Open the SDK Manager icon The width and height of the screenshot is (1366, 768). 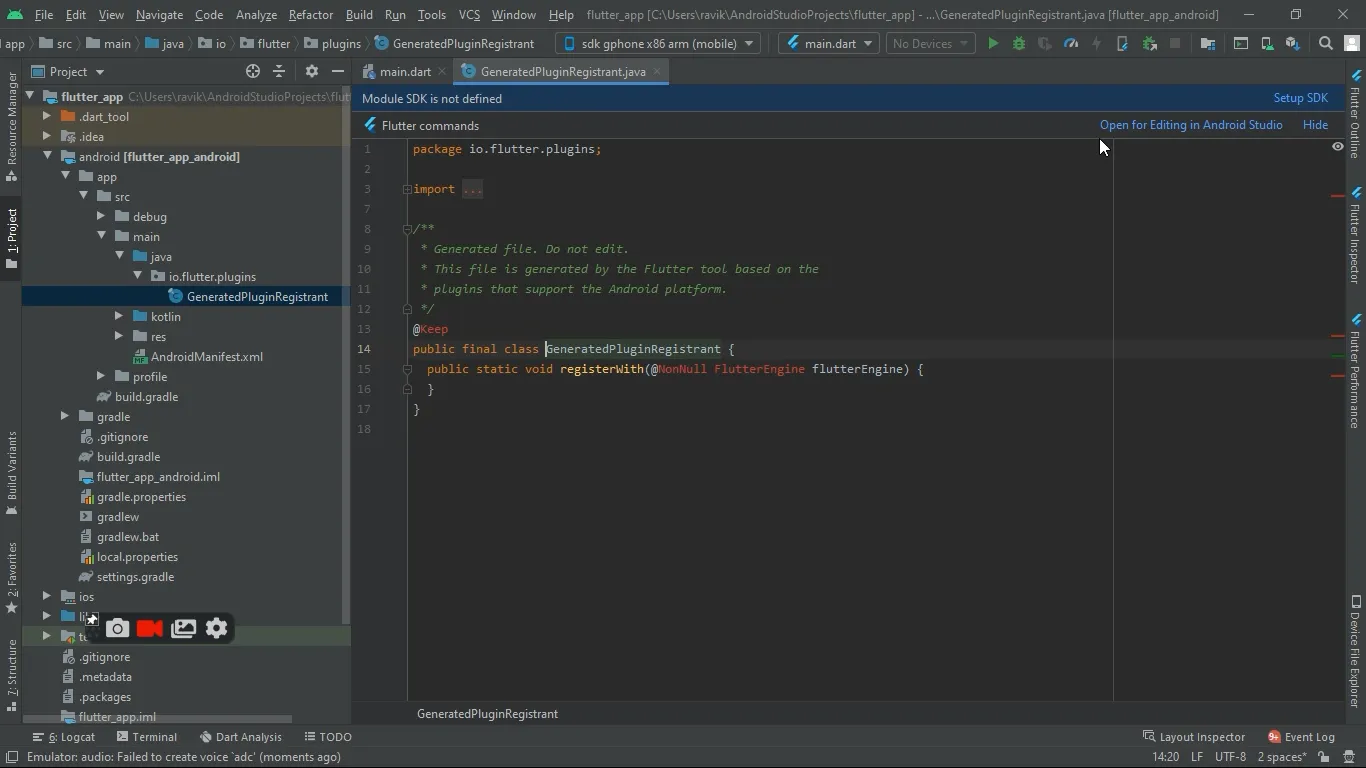tap(1293, 44)
